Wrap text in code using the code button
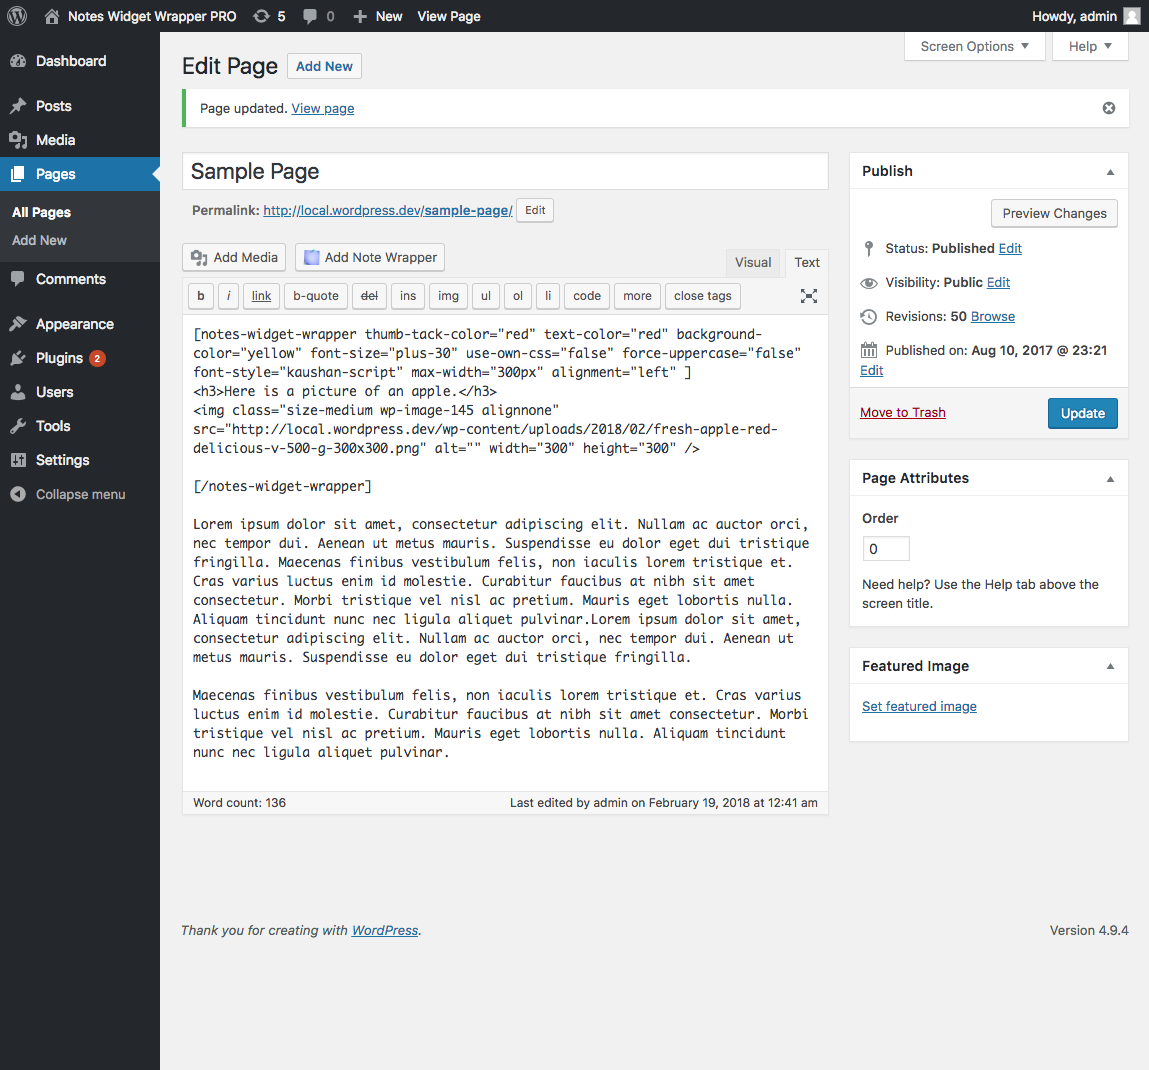Image resolution: width=1149 pixels, height=1070 pixels. coord(586,296)
